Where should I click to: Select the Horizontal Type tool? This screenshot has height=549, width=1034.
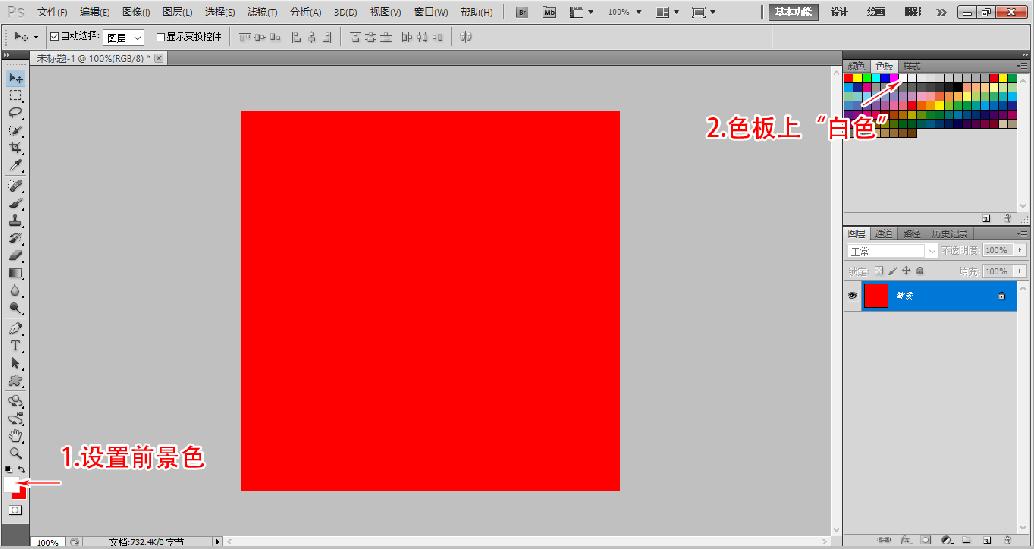[16, 345]
